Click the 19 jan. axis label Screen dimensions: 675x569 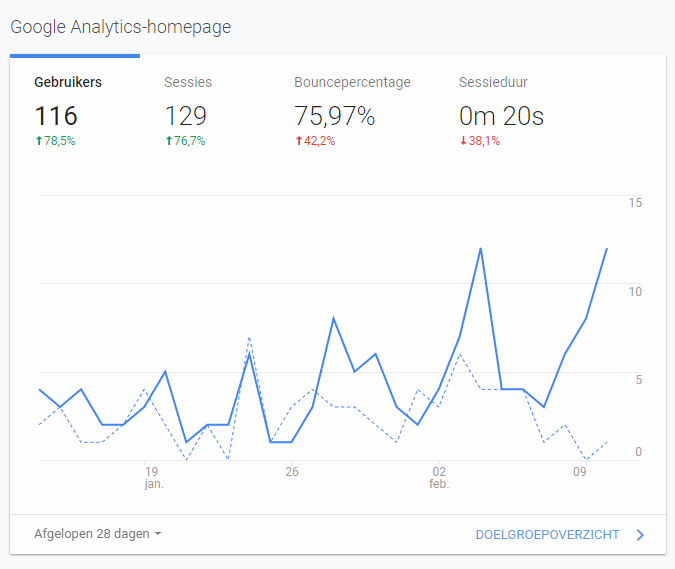(x=153, y=477)
